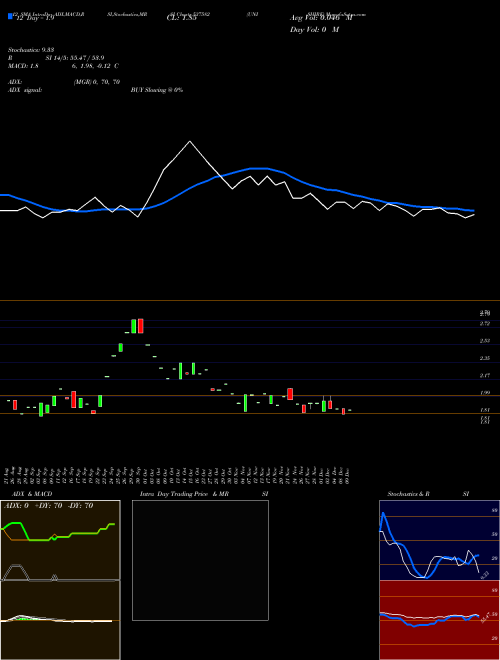Click the 2.35 price axis label

484,358
